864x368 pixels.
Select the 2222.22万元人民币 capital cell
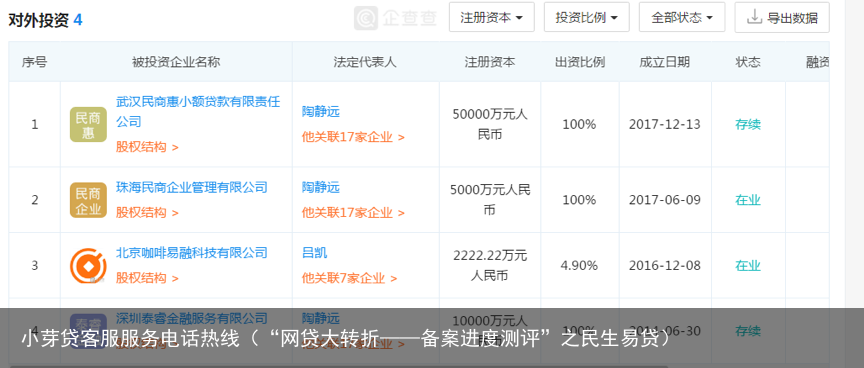pos(490,266)
